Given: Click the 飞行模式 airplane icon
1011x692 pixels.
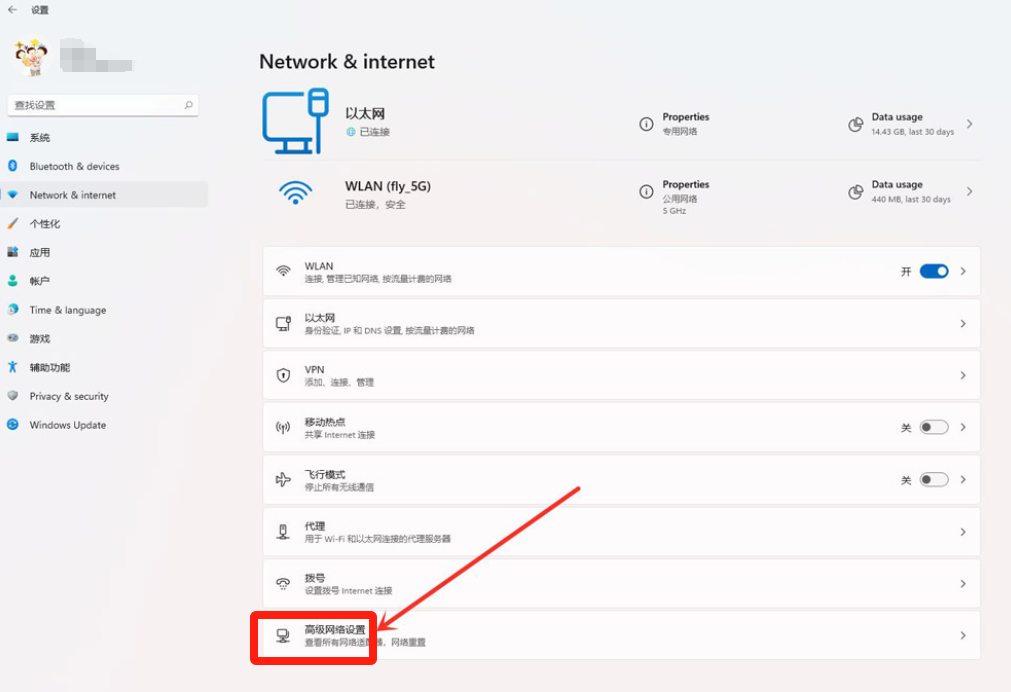Looking at the screenshot, I should tap(283, 479).
